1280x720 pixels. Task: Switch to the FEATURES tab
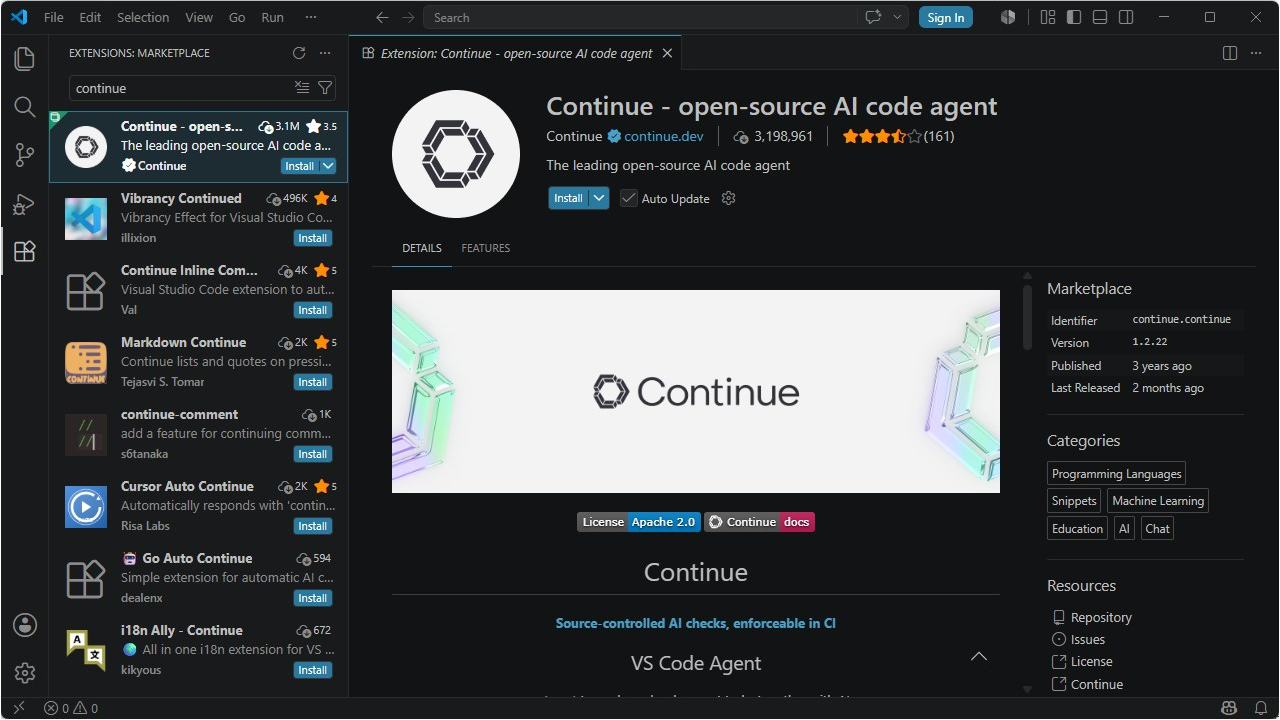click(486, 248)
